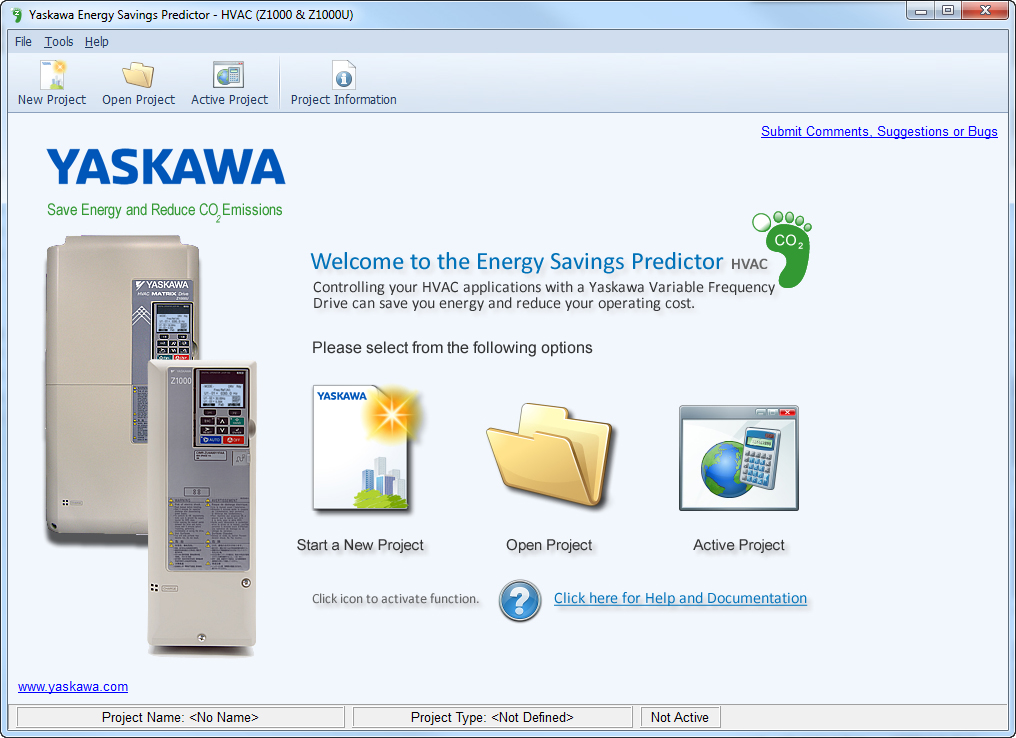Click the Start a New Project label
Image resolution: width=1016 pixels, height=738 pixels.
coord(360,545)
